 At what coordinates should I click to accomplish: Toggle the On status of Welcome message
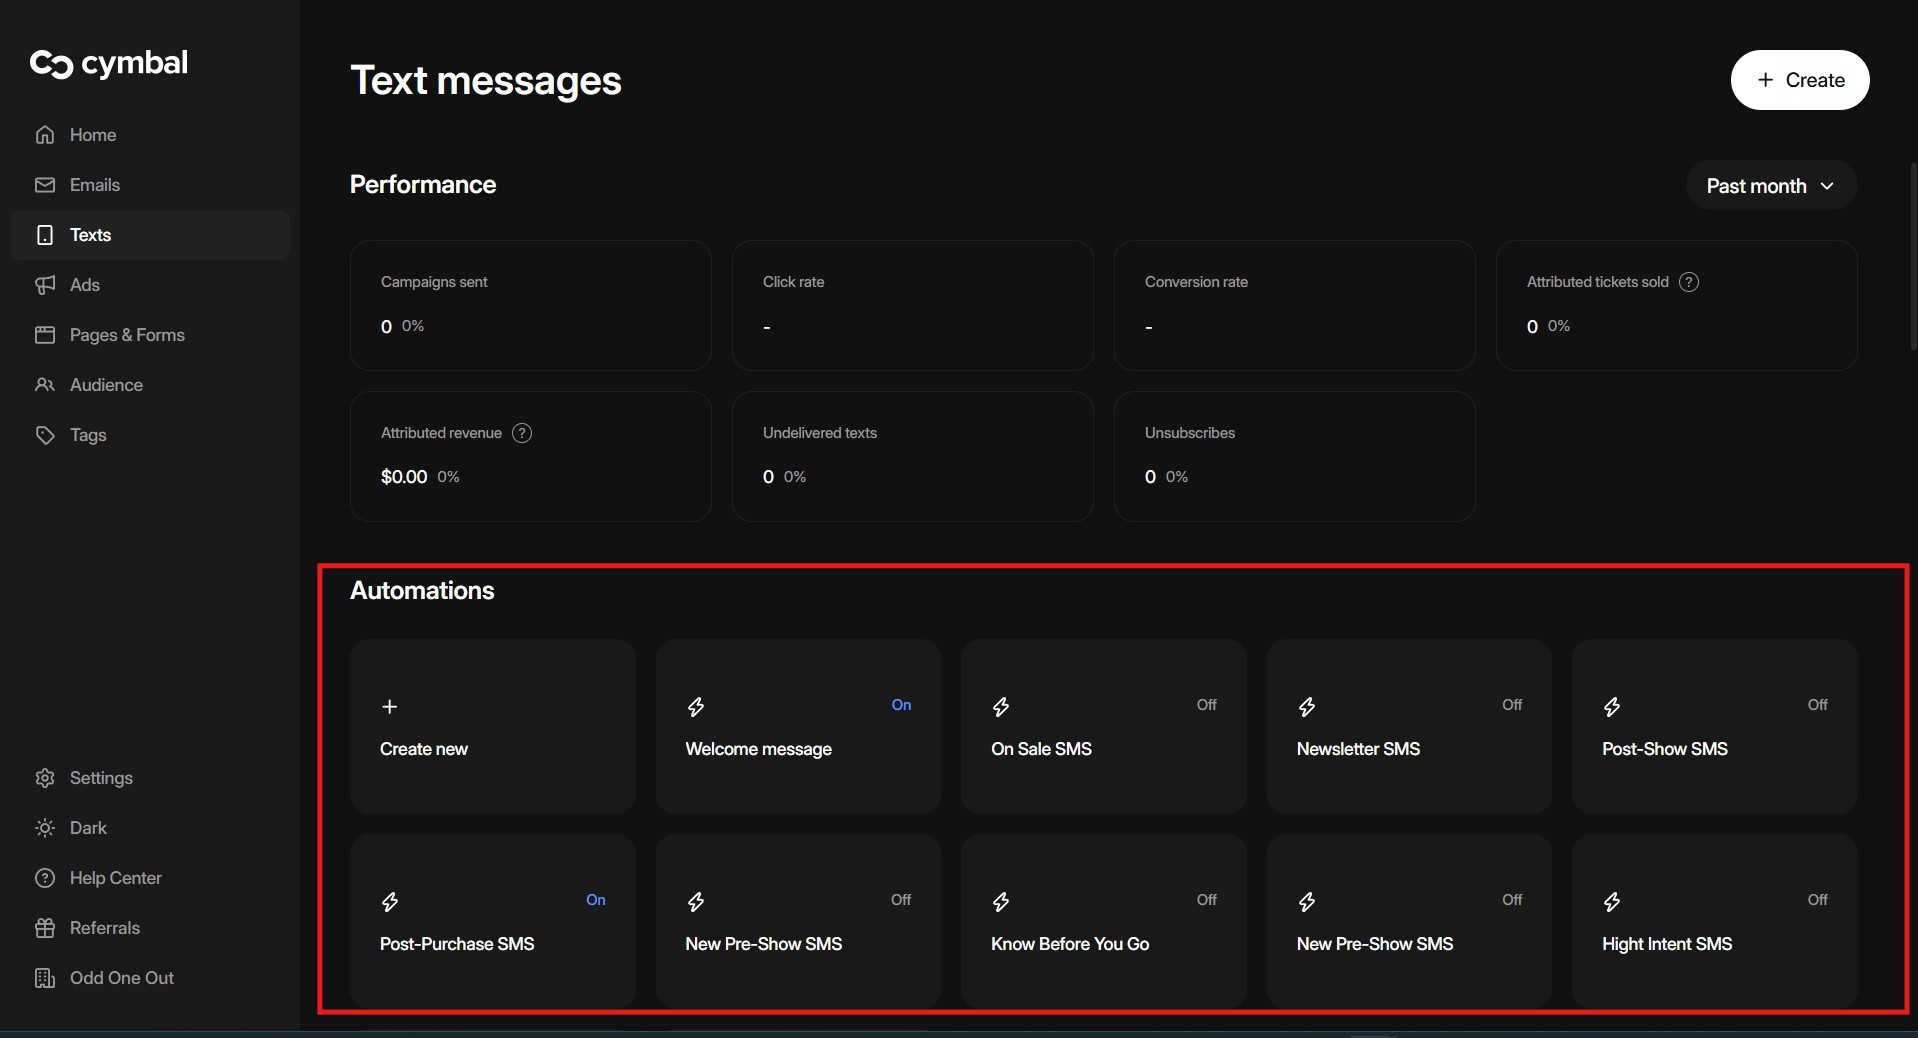pos(900,705)
